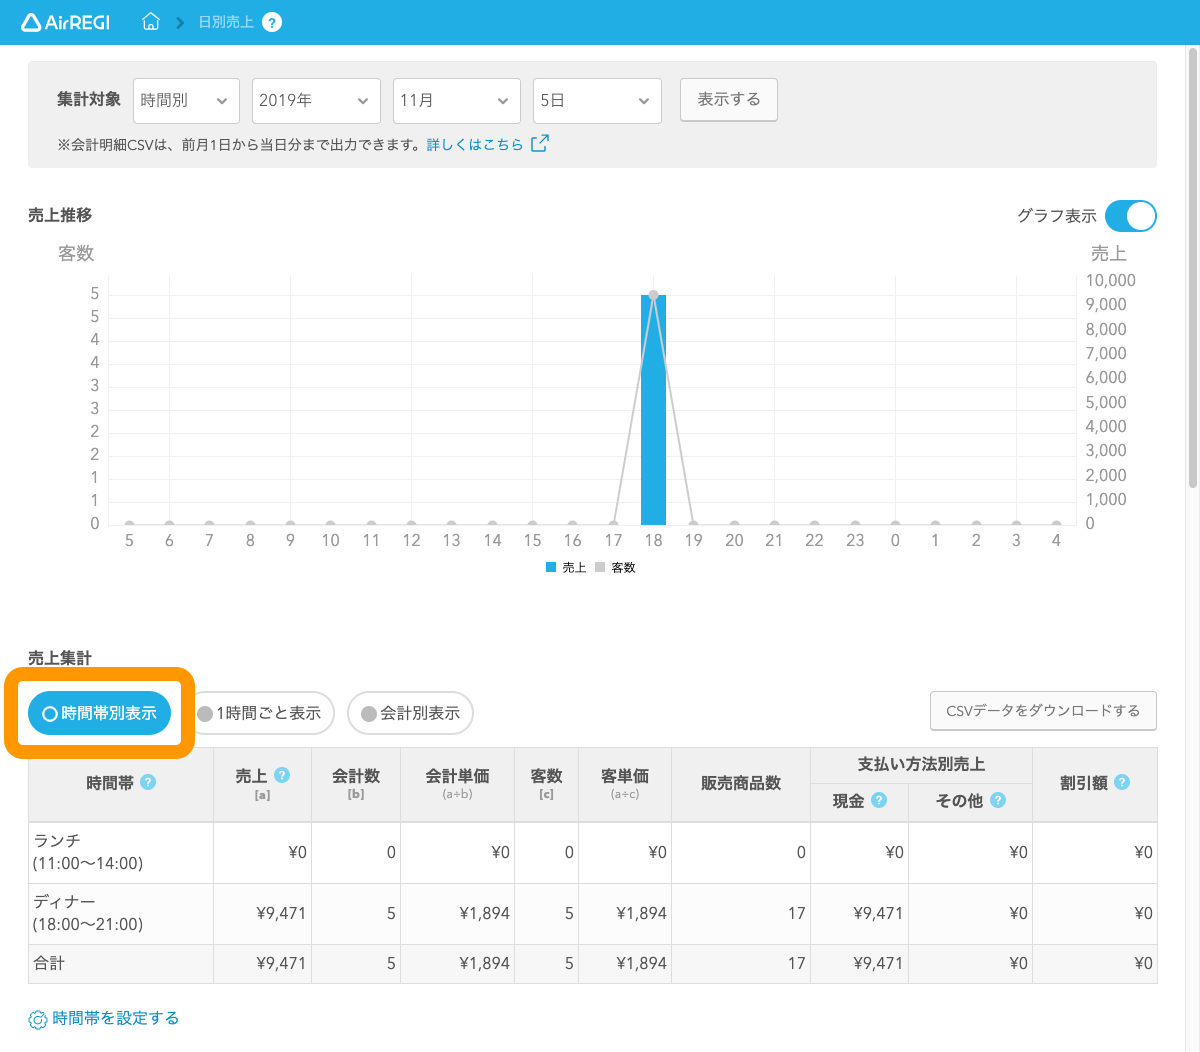1200x1052 pixels.
Task: Open the 5日 day dropdown
Action: (597, 100)
